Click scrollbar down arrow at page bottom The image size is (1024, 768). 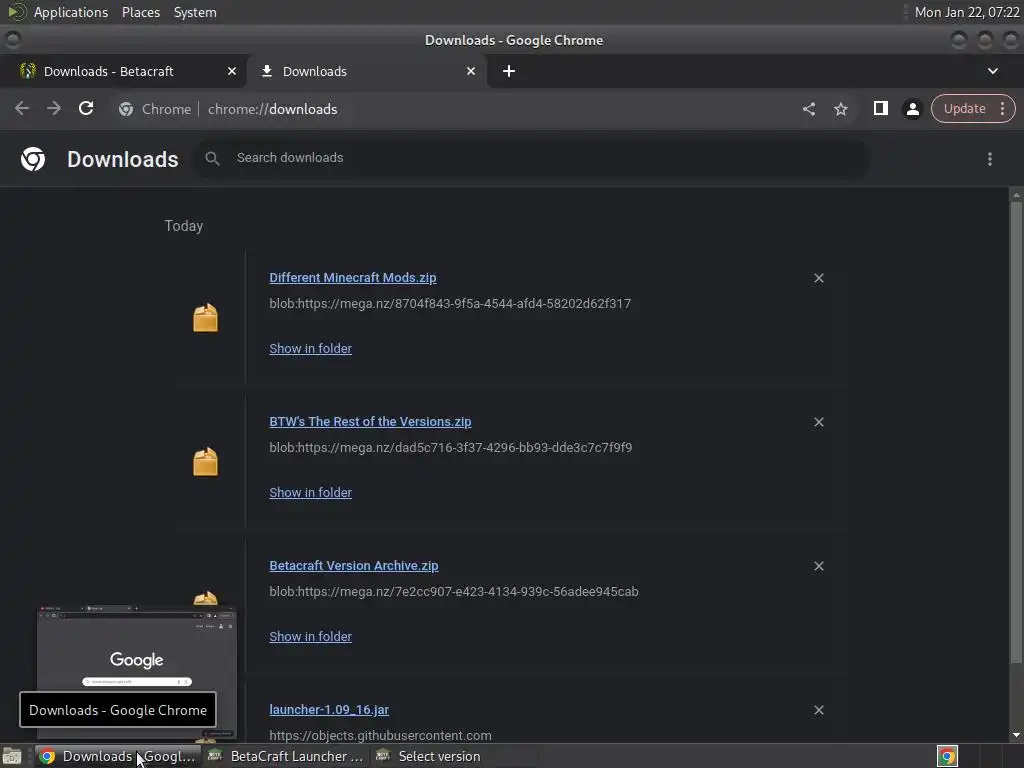tap(1016, 735)
